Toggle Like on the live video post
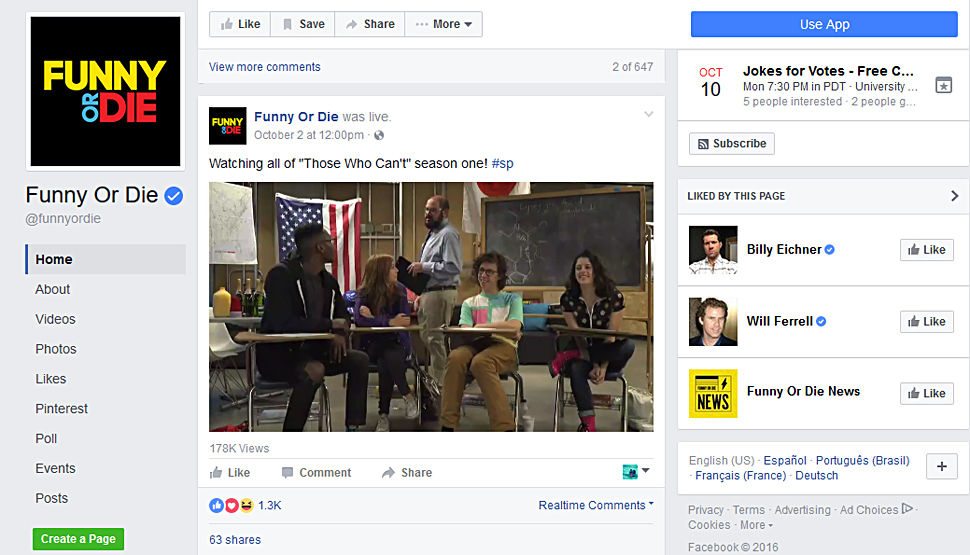This screenshot has height=555, width=970. coord(230,473)
